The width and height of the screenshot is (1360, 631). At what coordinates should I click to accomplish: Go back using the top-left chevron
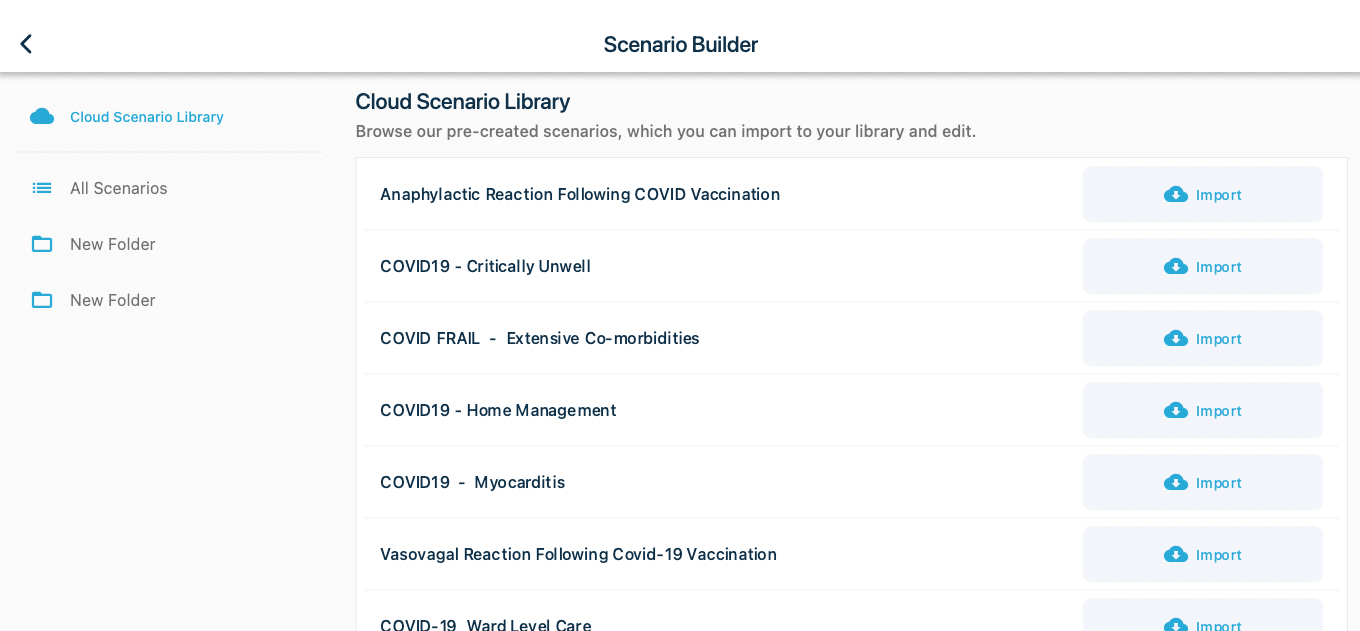26,44
